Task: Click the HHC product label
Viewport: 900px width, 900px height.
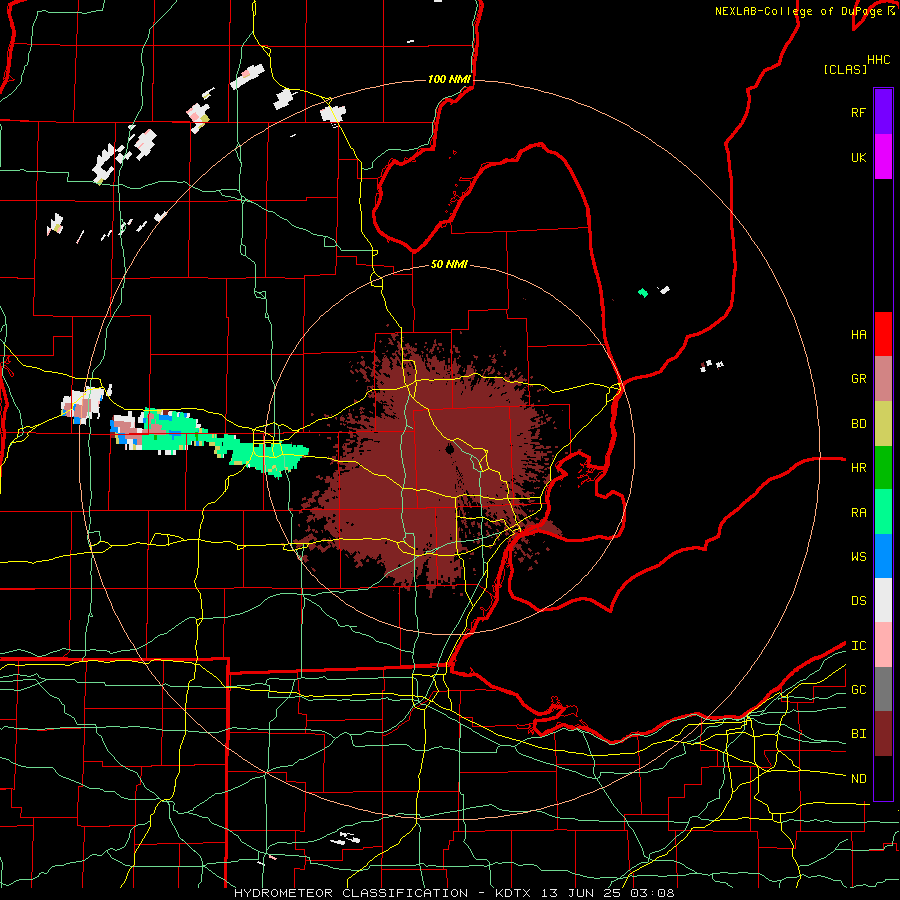Action: tap(878, 60)
